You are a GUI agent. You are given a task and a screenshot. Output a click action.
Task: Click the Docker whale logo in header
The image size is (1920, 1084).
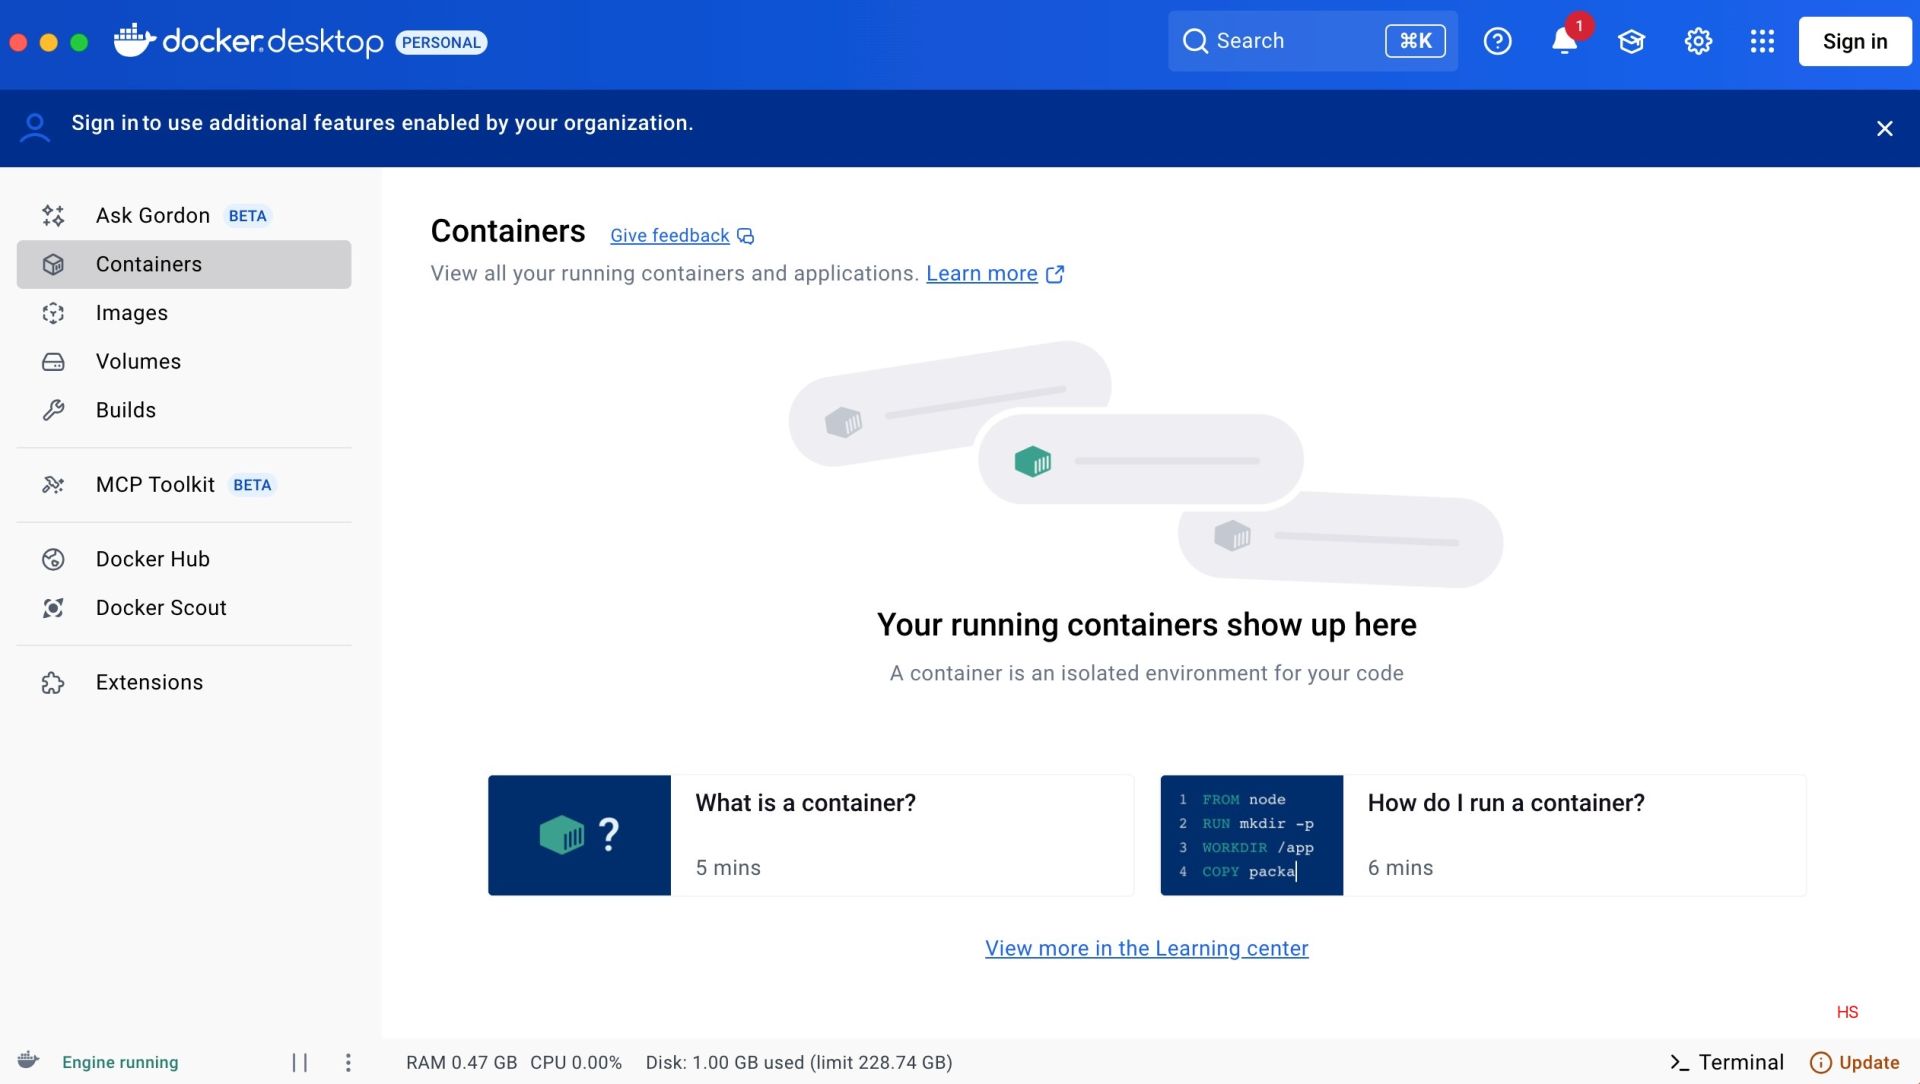(x=135, y=40)
